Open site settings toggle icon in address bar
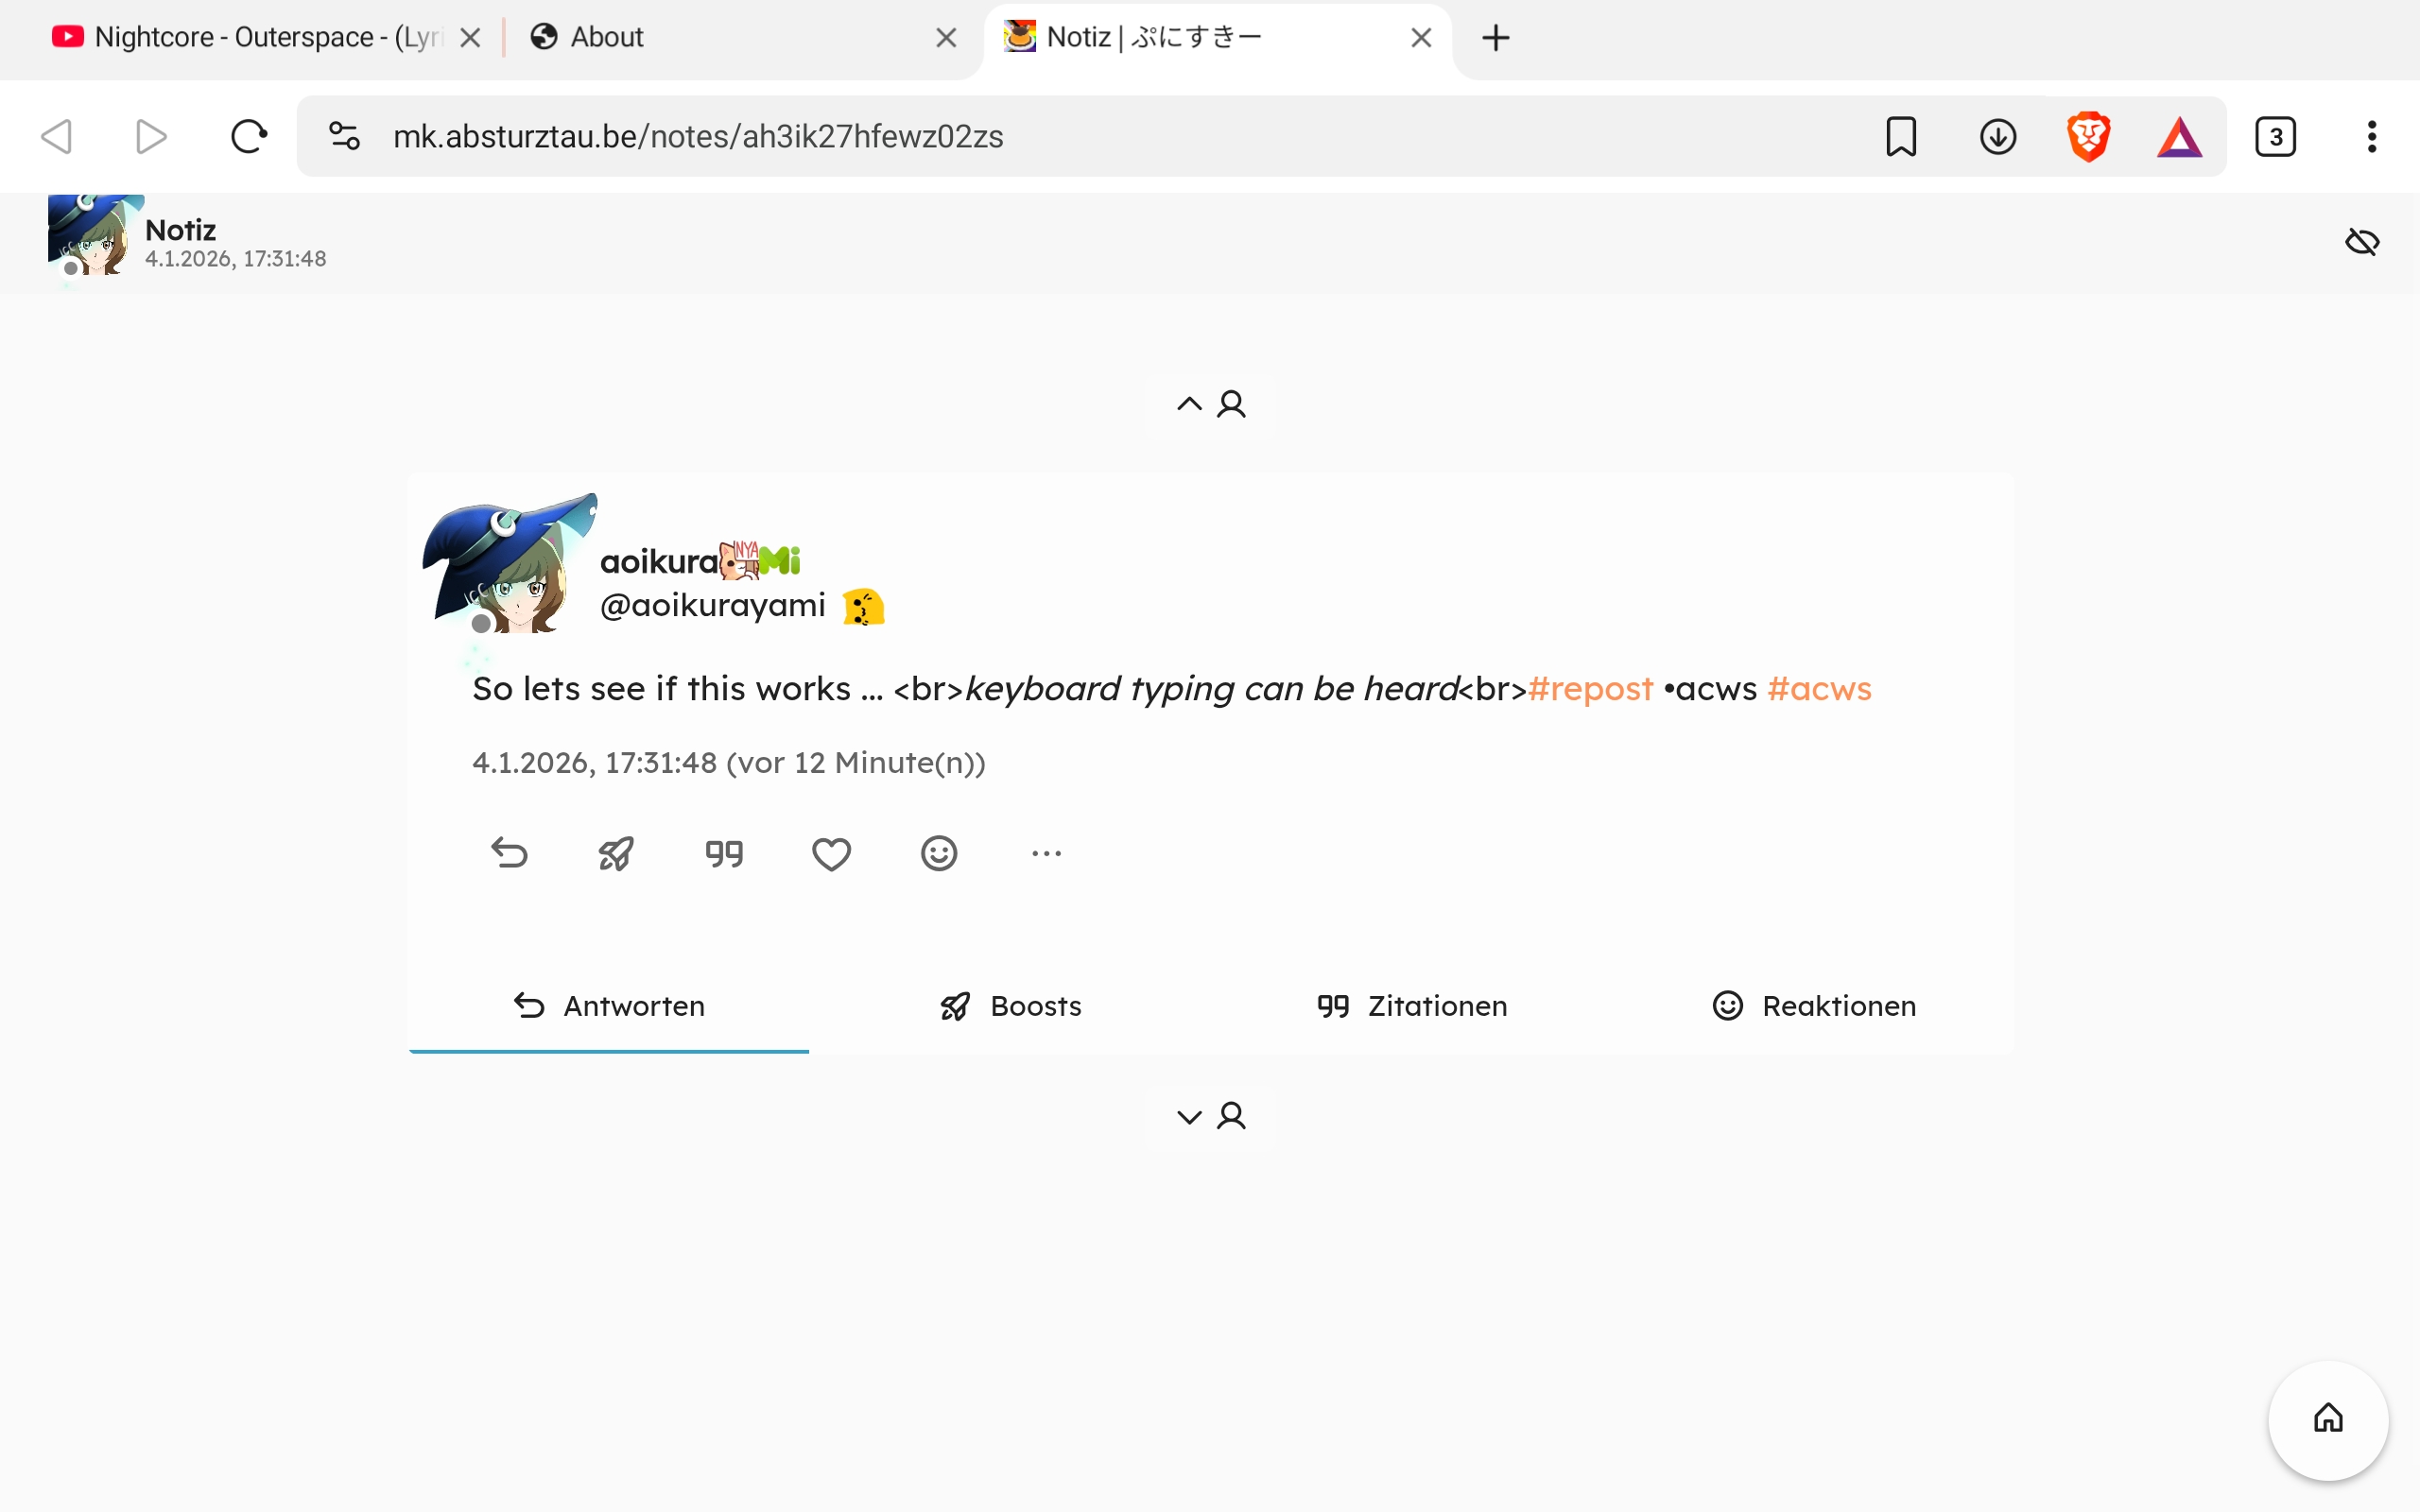This screenshot has width=2420, height=1512. (344, 136)
